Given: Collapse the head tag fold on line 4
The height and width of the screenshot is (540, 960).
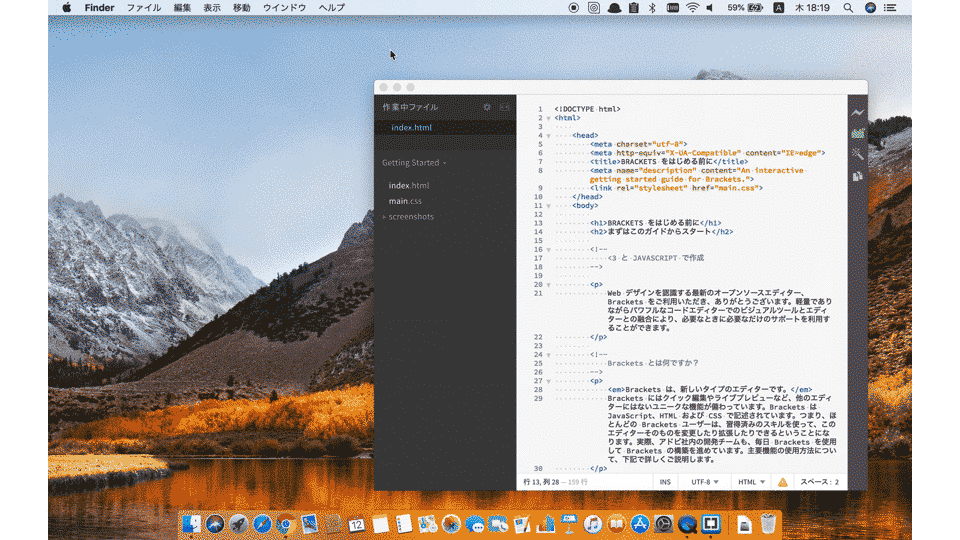Looking at the screenshot, I should point(549,136).
